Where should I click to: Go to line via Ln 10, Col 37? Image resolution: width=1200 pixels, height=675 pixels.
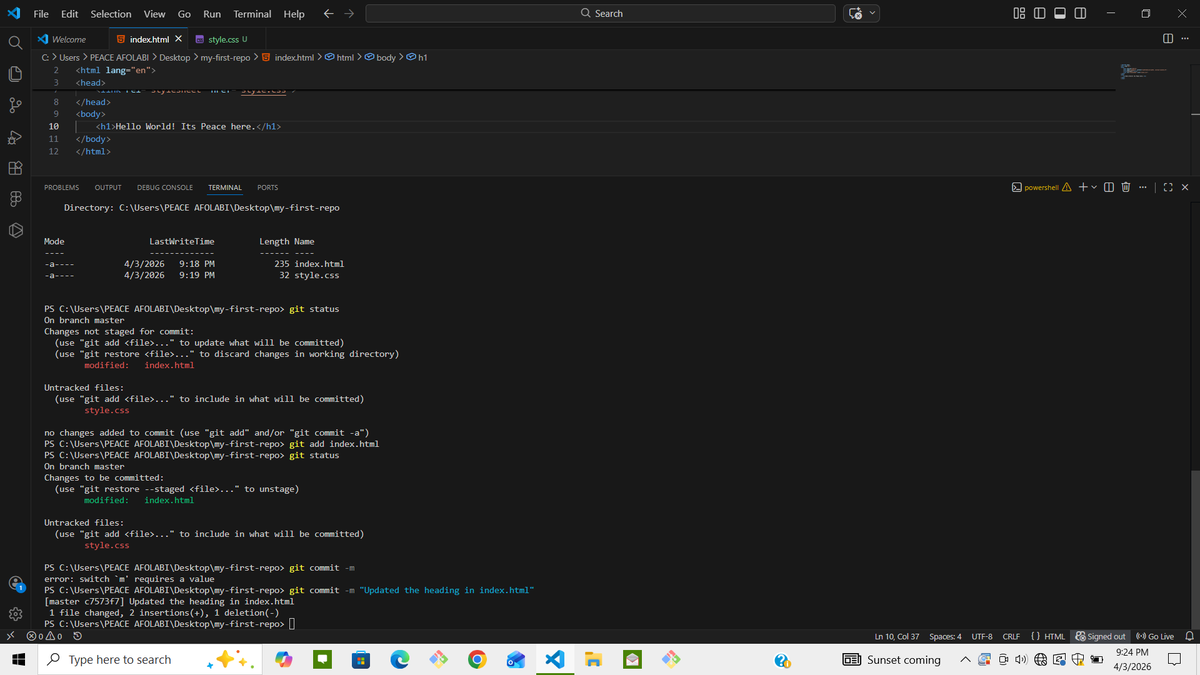coord(896,636)
